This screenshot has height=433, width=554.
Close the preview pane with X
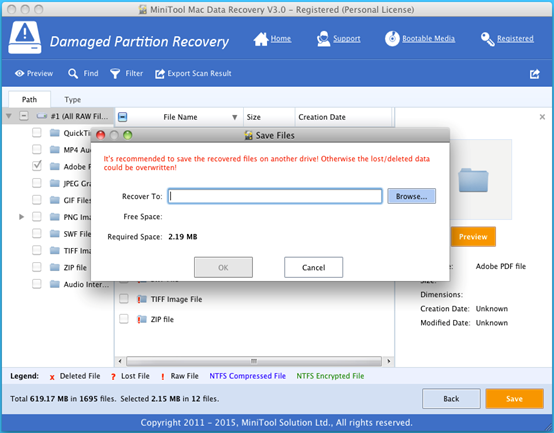point(542,117)
